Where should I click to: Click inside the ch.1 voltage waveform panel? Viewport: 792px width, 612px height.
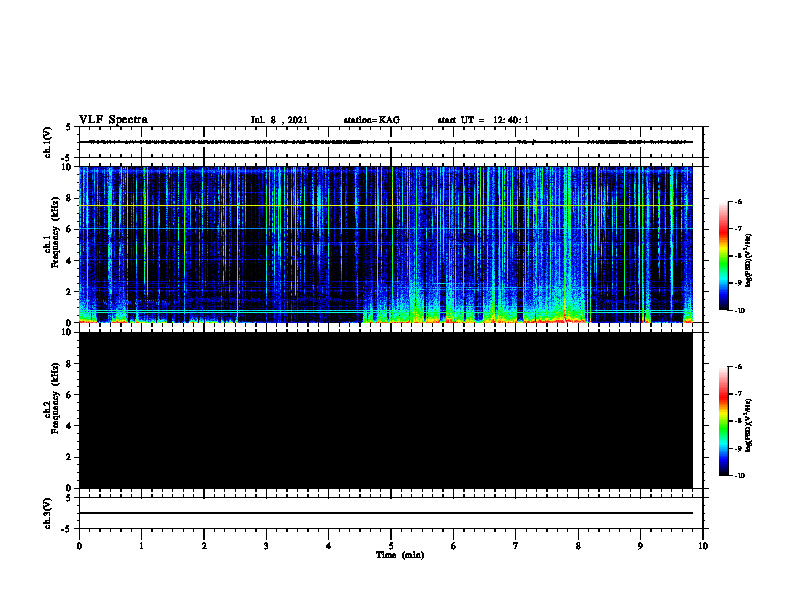[x=391, y=142]
